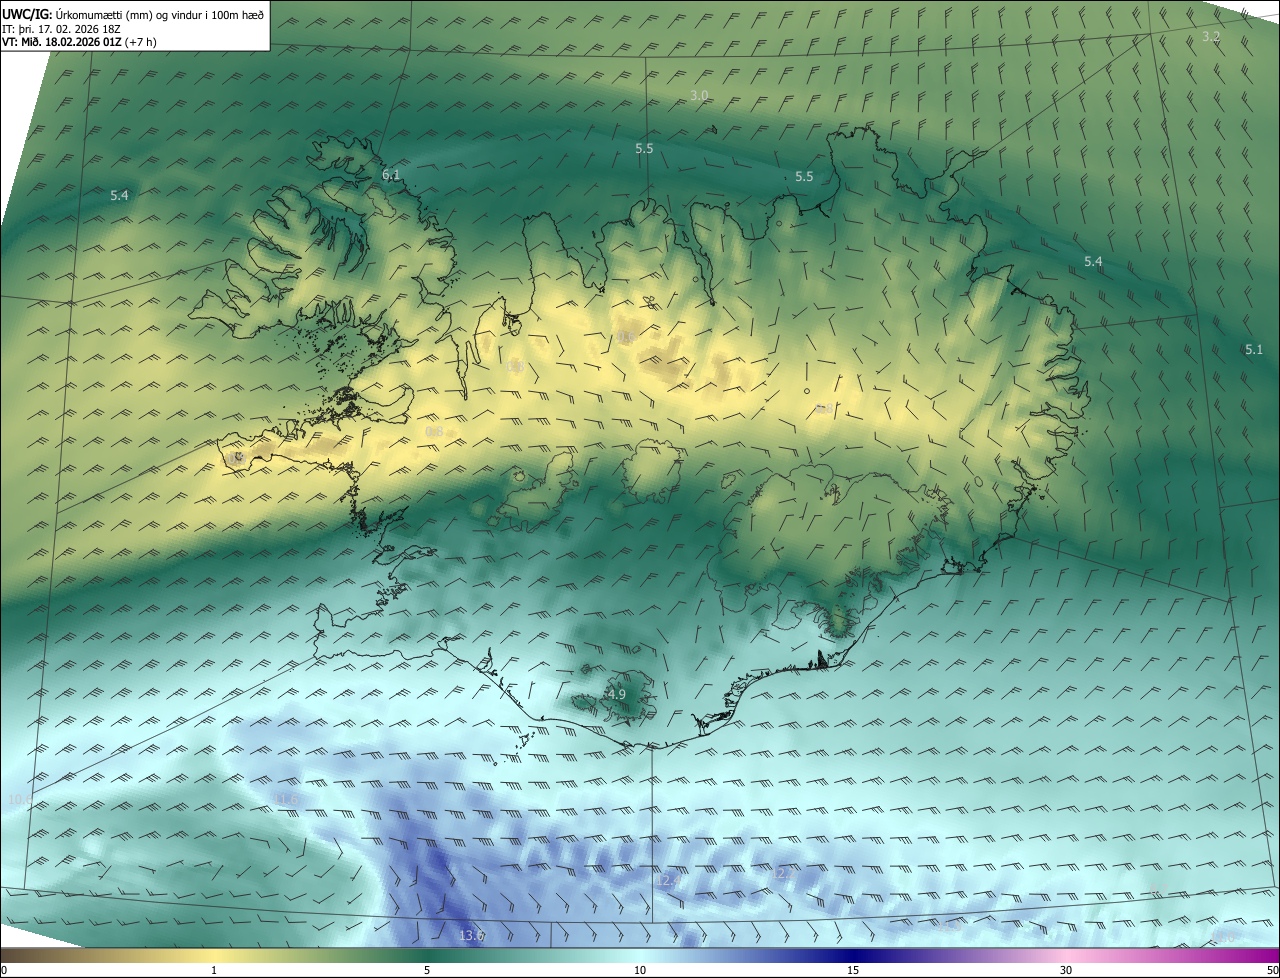Click the precipitable water colour scale bar

point(640,955)
